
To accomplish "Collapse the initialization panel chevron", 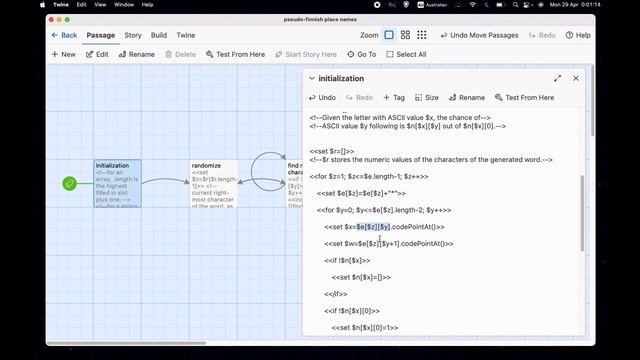I will (x=312, y=78).
